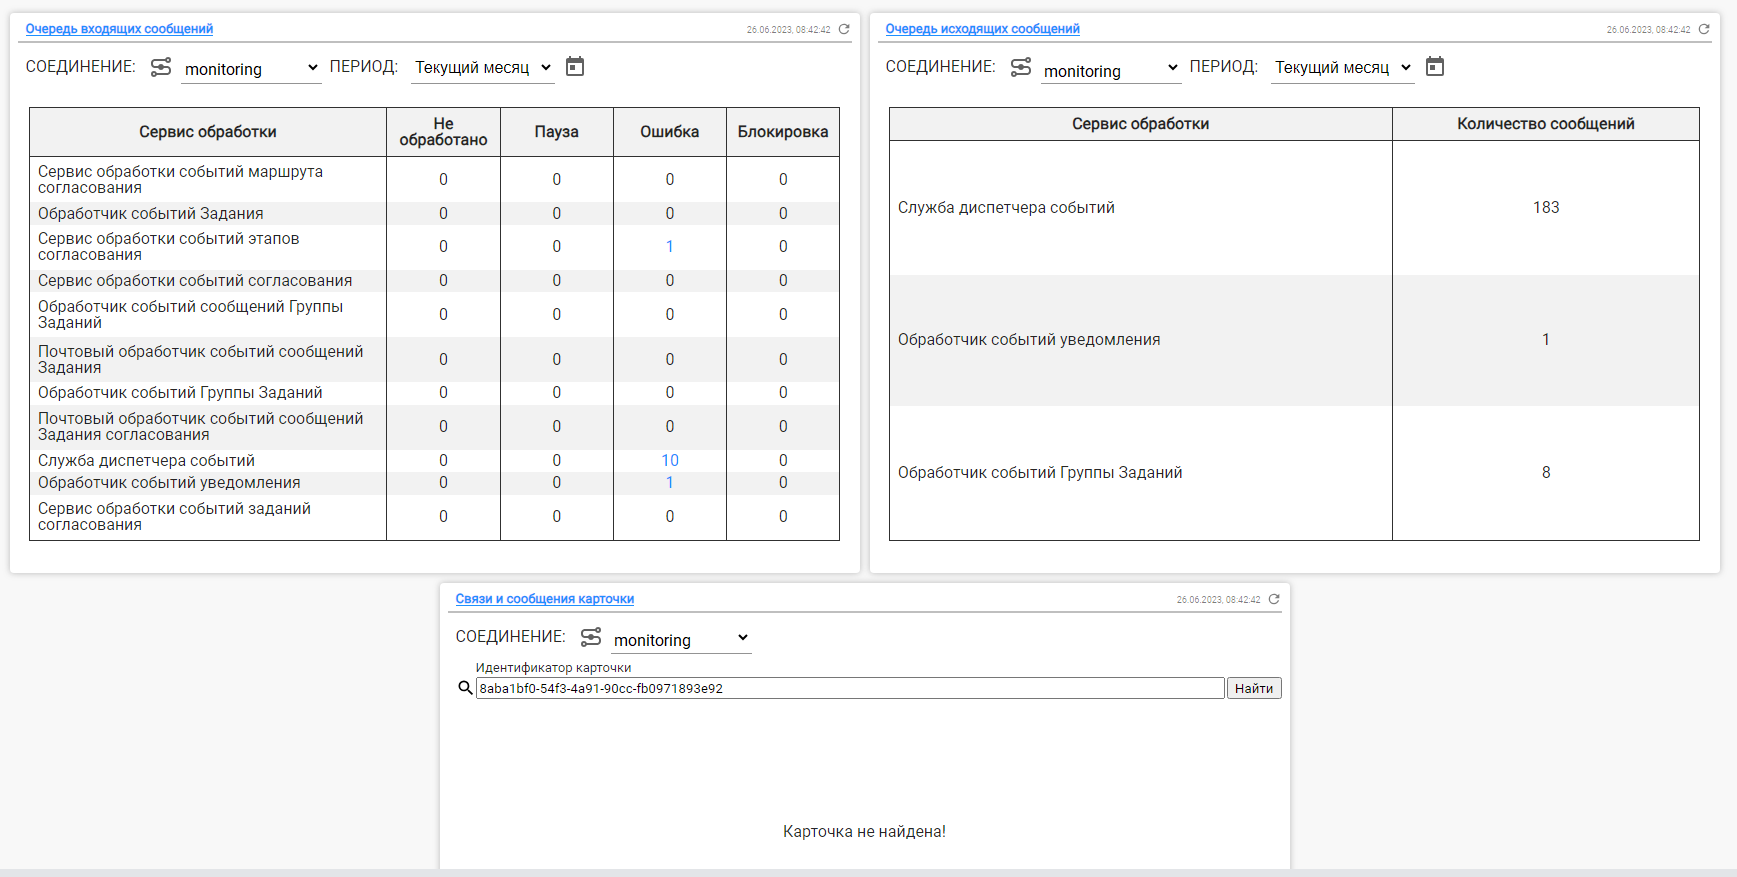Open connection dropdown in incoming queue panel
The image size is (1737, 877).
tap(251, 68)
